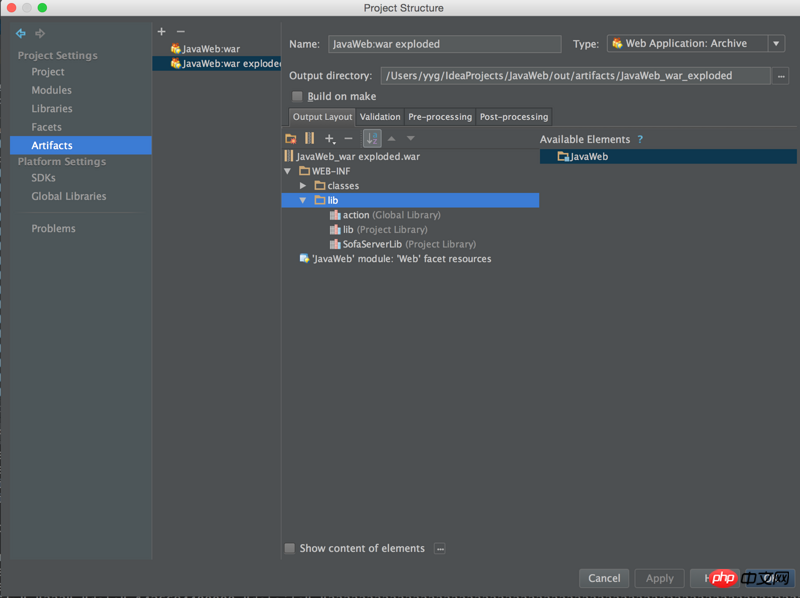Open SDKs platform settings

43,178
